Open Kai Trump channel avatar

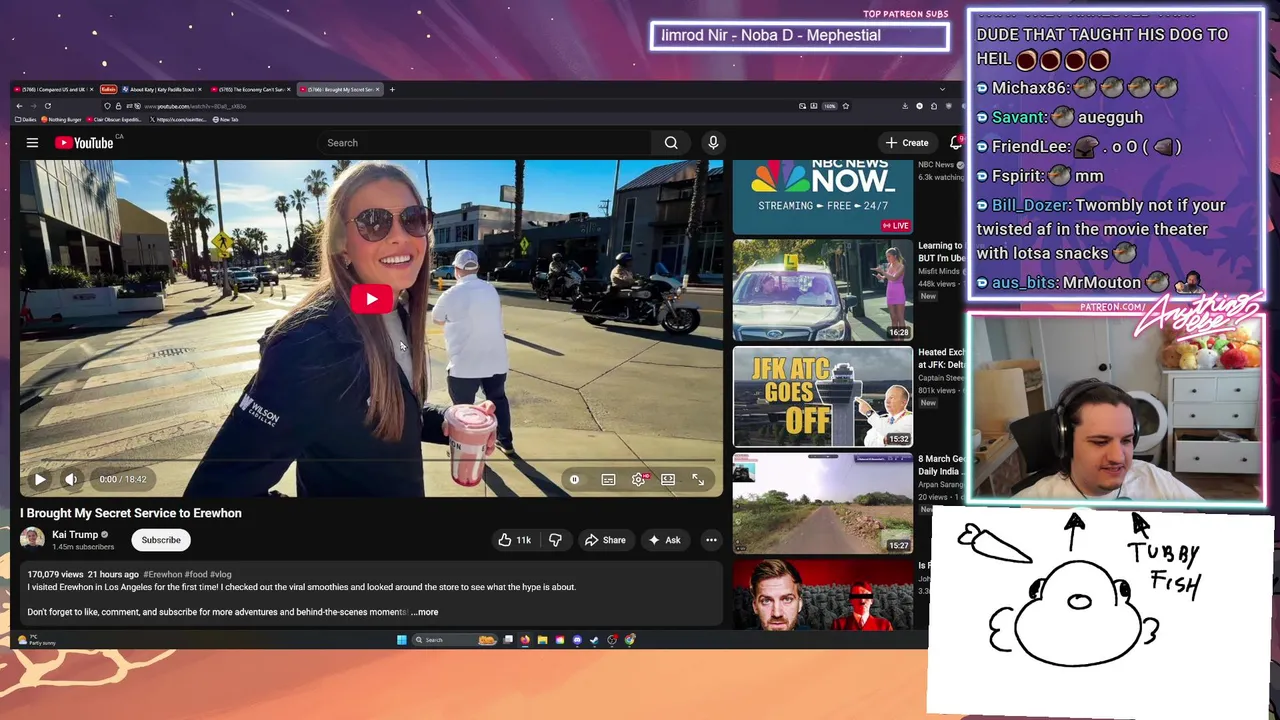point(32,540)
